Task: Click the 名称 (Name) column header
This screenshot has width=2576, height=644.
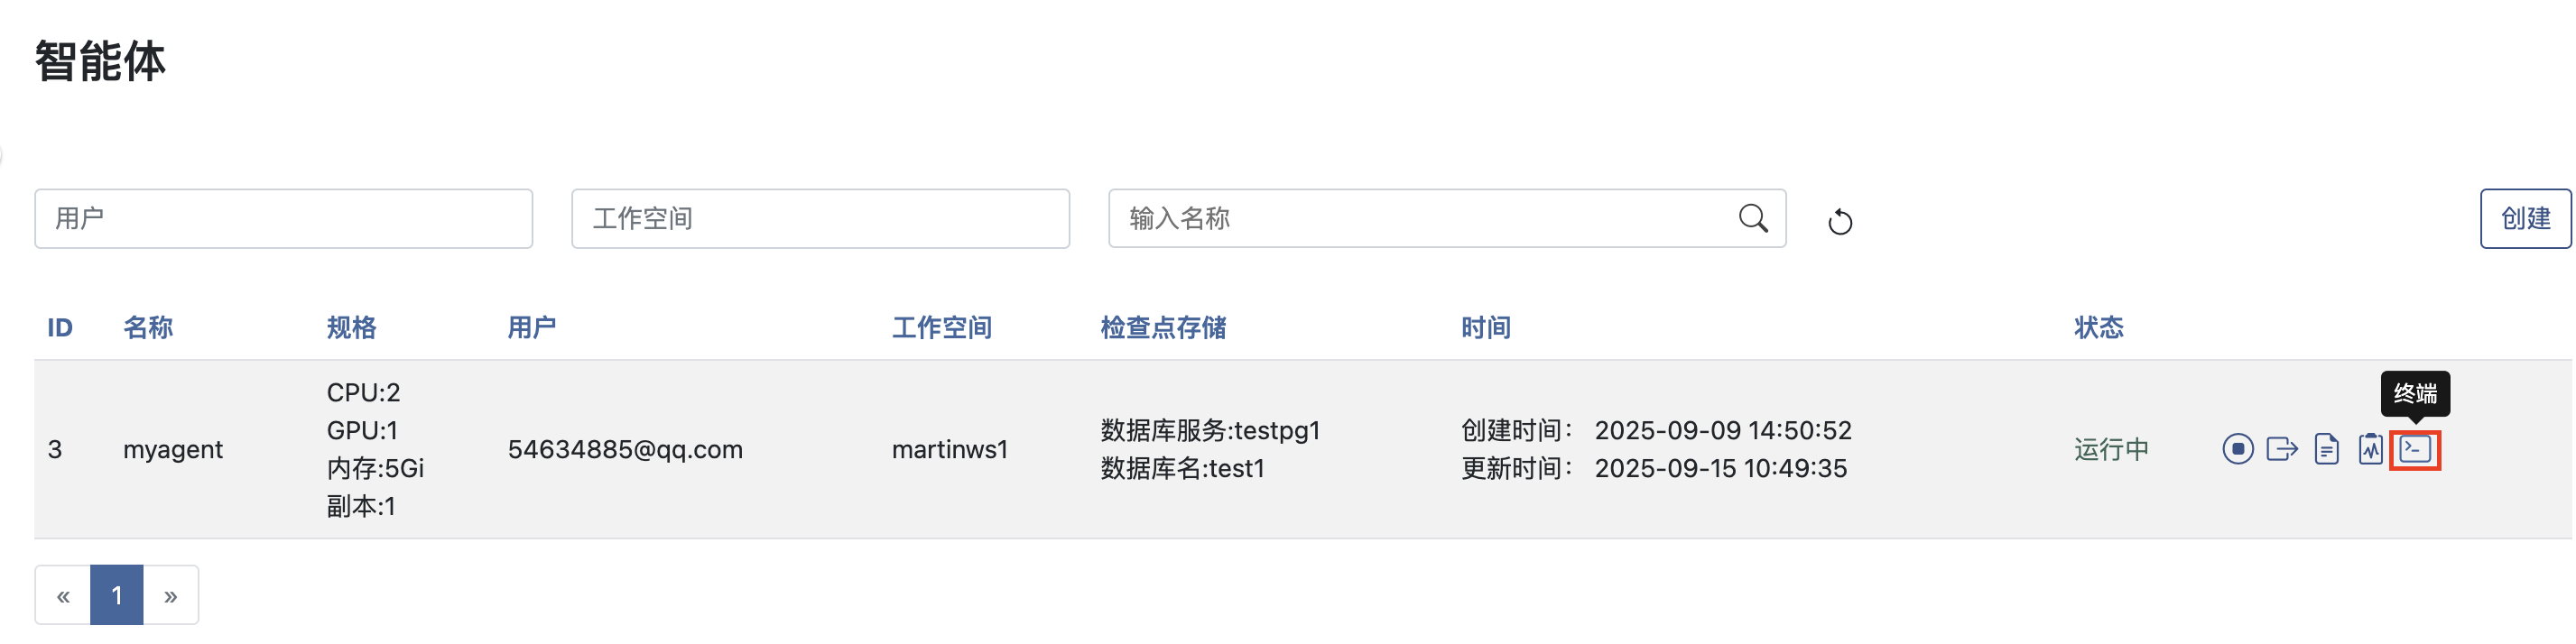Action: 148,327
